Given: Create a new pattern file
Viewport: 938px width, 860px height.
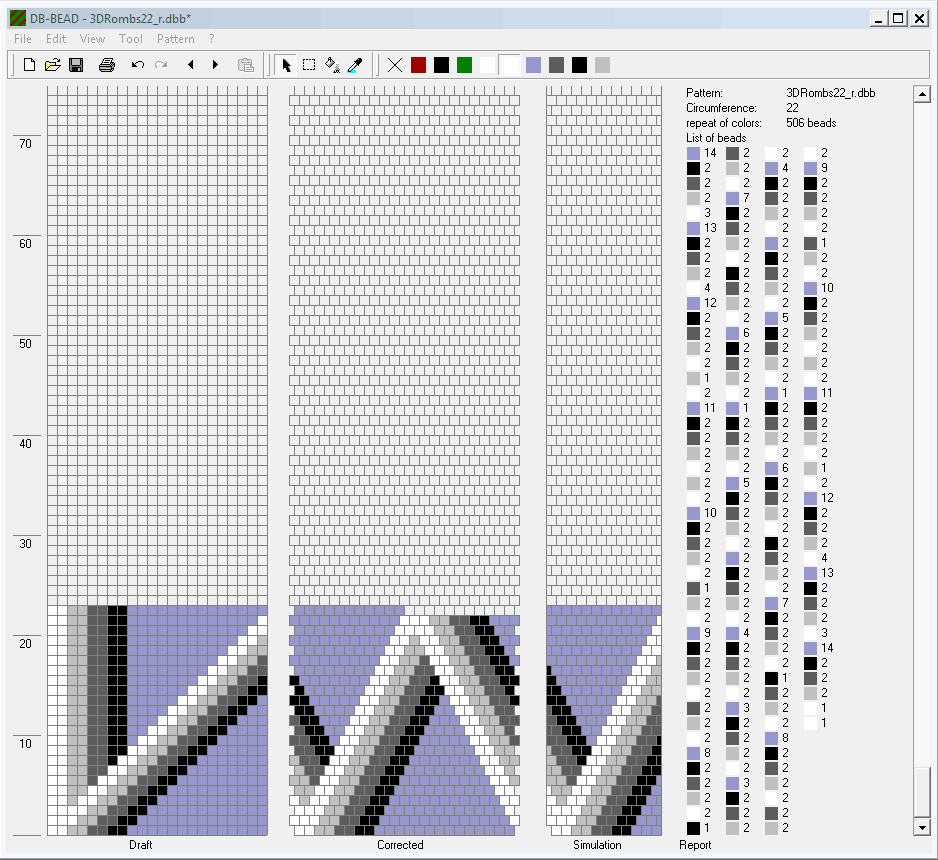Looking at the screenshot, I should point(29,65).
